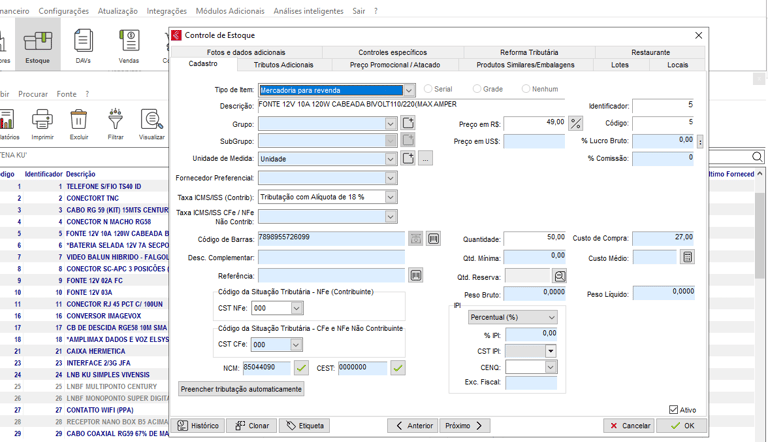Choose the Grade radio option
The height and width of the screenshot is (442, 768).
477,89
